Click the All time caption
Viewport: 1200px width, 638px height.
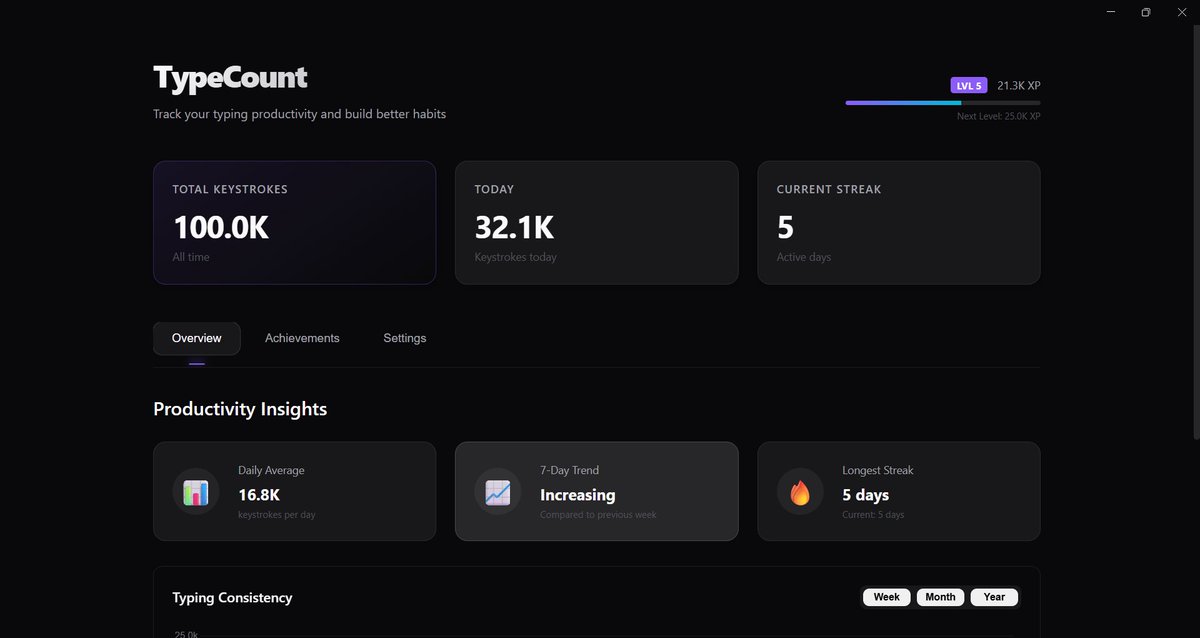click(191, 257)
